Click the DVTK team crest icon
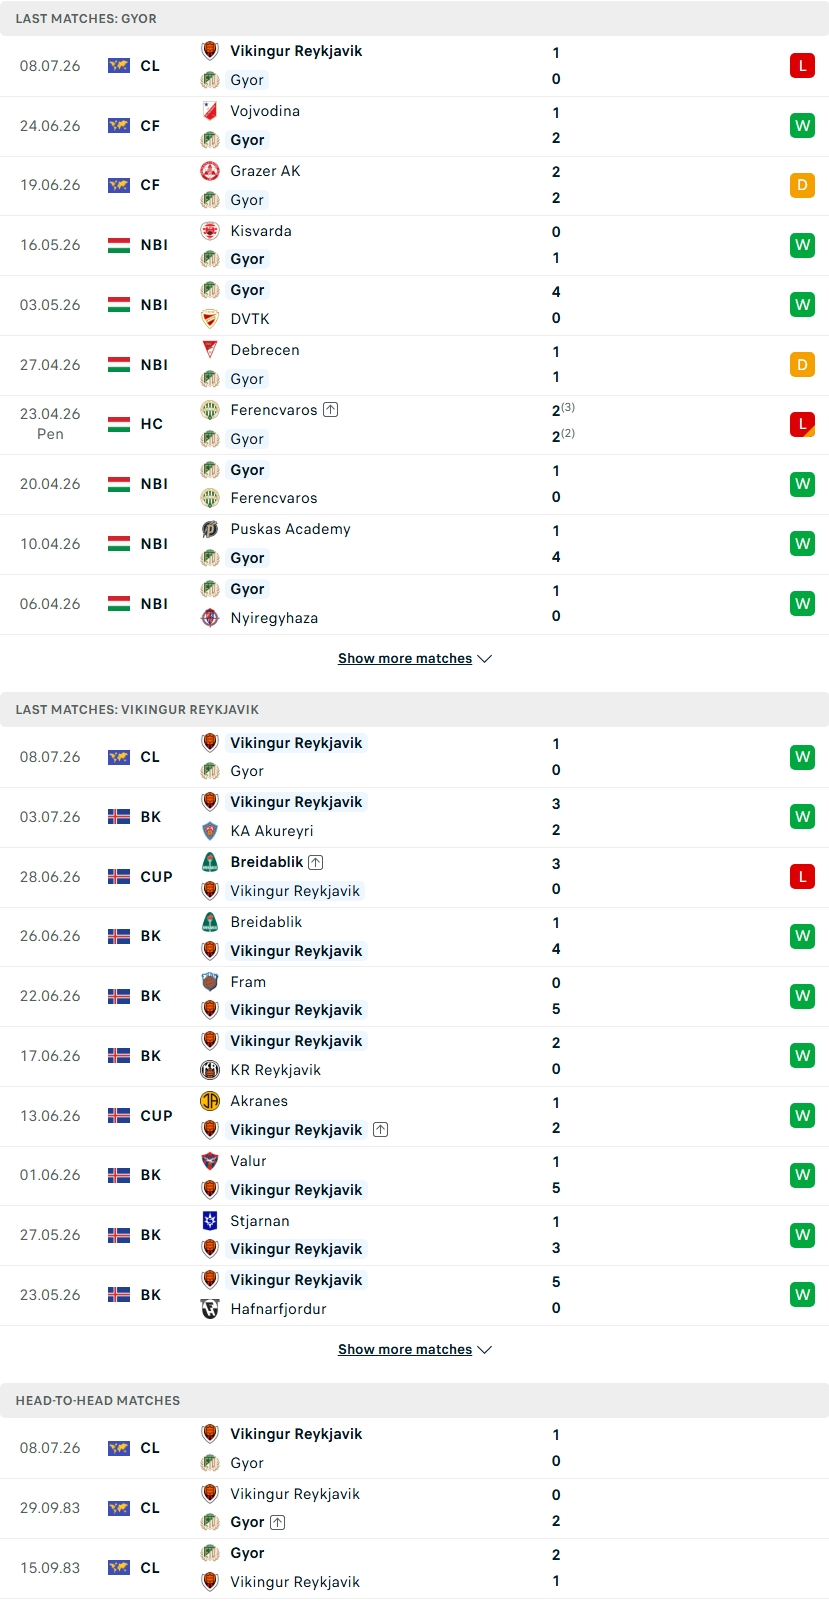 click(210, 319)
